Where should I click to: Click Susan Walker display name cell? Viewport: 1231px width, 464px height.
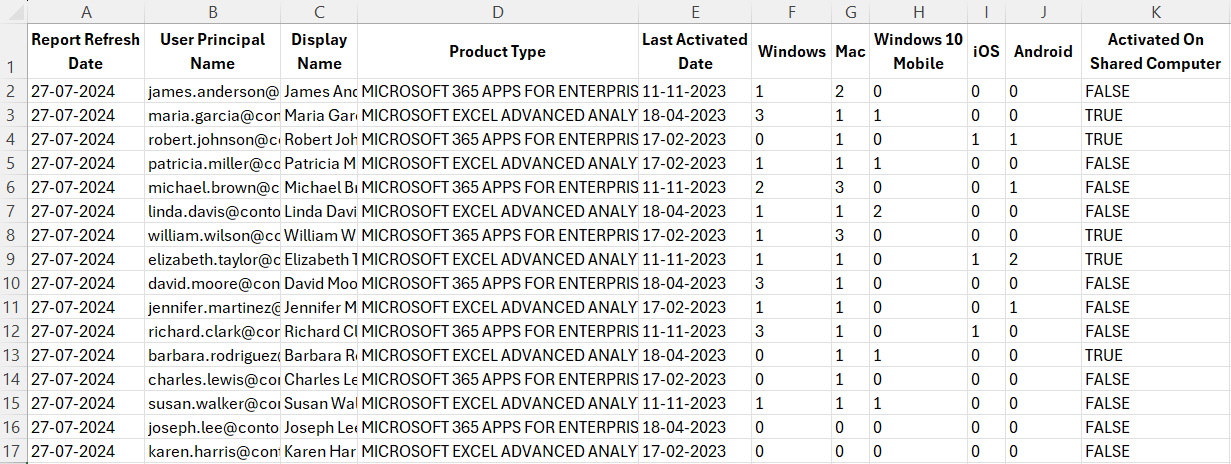tap(319, 403)
